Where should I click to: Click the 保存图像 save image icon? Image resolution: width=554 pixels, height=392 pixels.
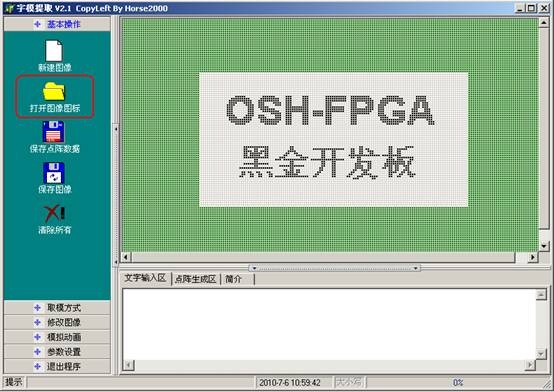53,173
